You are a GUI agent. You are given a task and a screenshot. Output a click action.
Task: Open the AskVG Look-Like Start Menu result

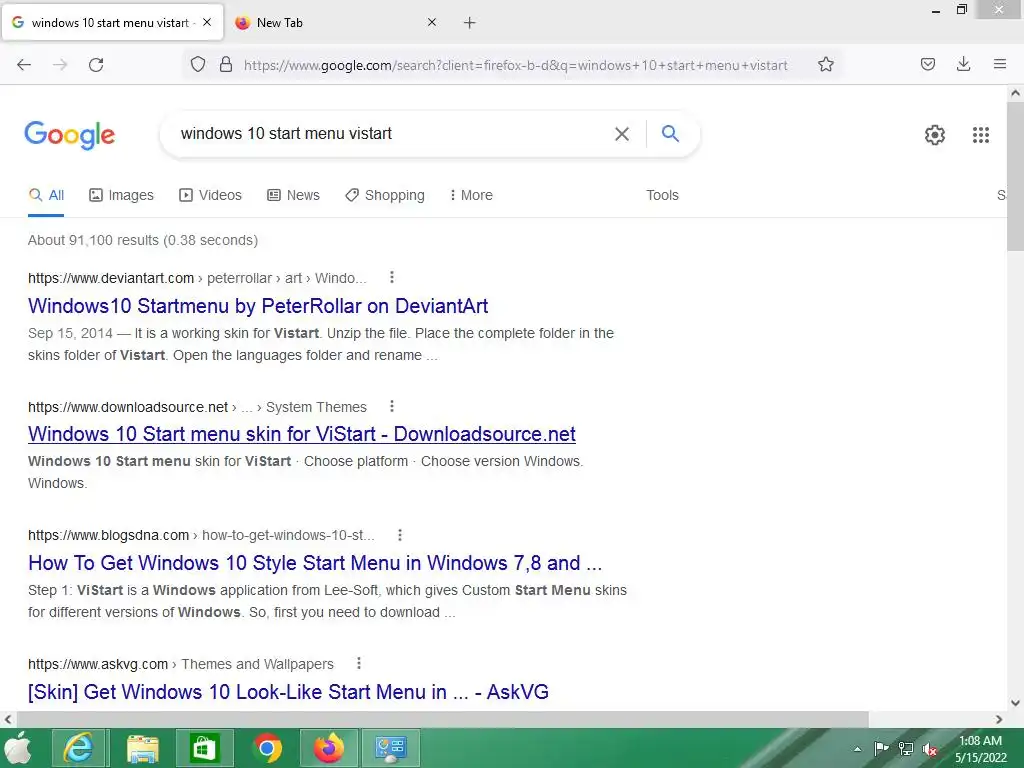pyautogui.click(x=288, y=692)
